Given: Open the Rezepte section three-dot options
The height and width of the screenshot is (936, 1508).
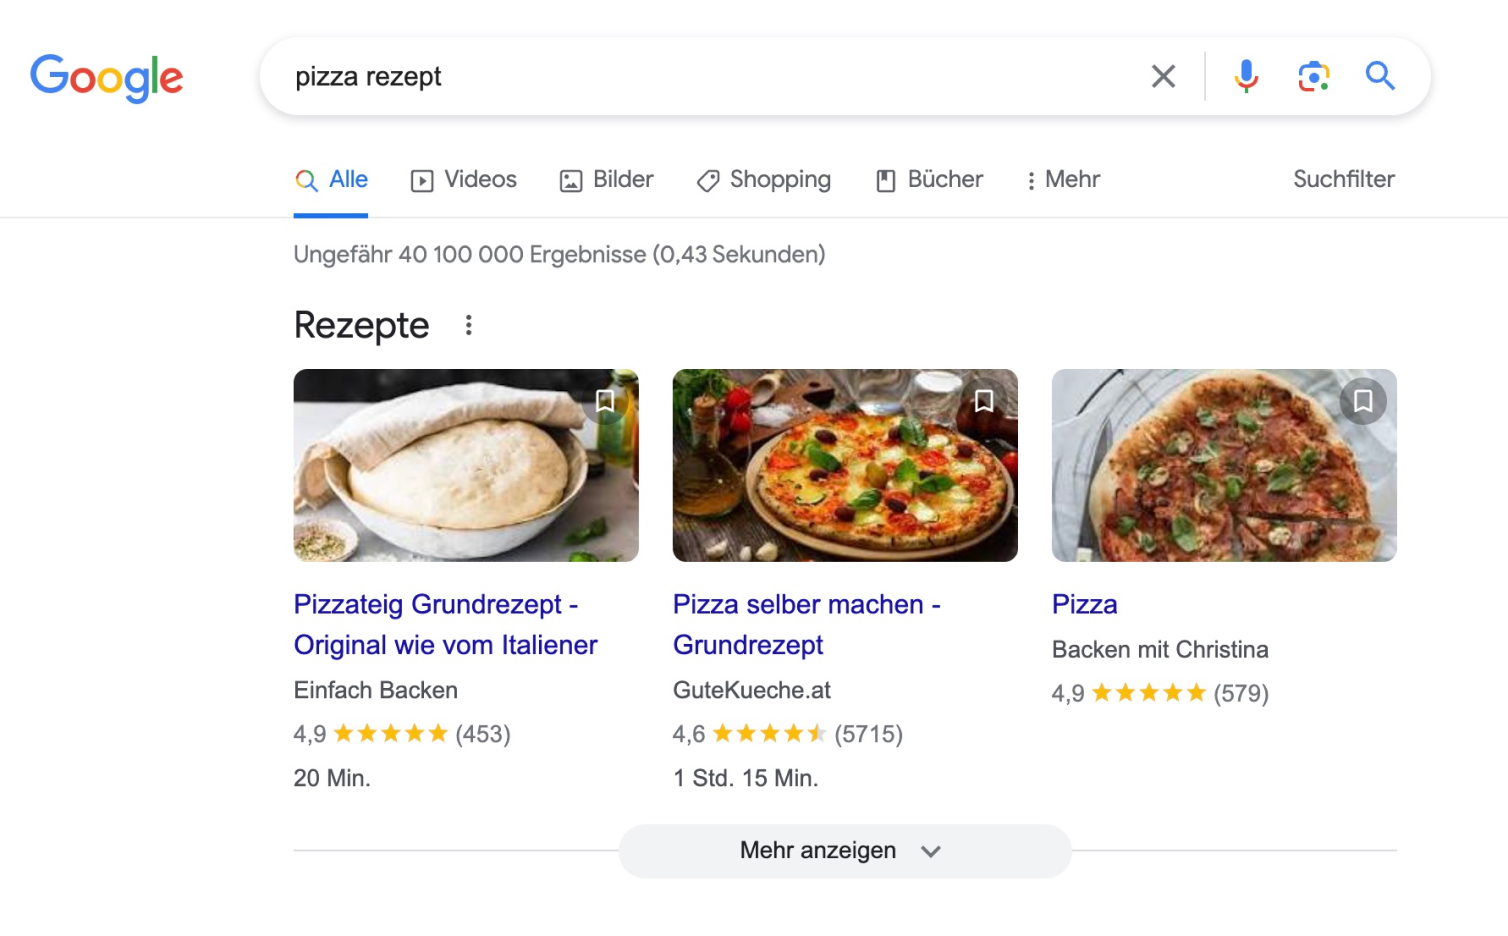Looking at the screenshot, I should tap(468, 325).
